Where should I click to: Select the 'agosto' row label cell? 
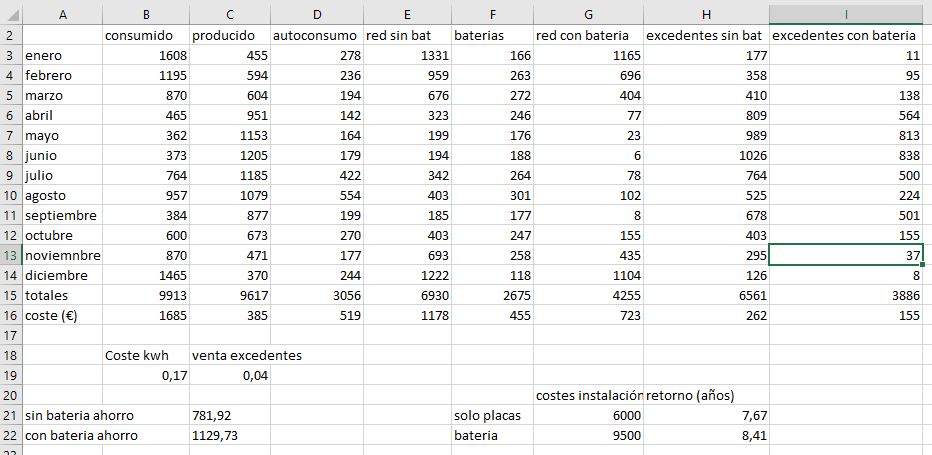coord(62,196)
